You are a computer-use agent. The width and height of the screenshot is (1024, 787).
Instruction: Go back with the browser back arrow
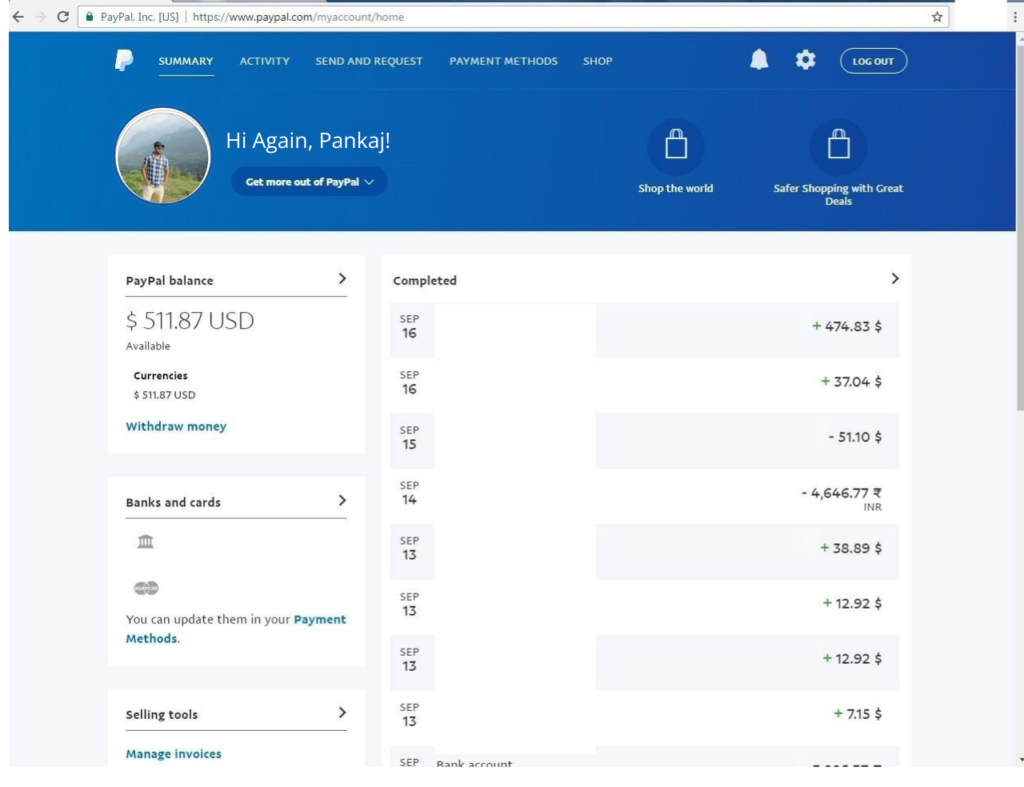(x=18, y=17)
